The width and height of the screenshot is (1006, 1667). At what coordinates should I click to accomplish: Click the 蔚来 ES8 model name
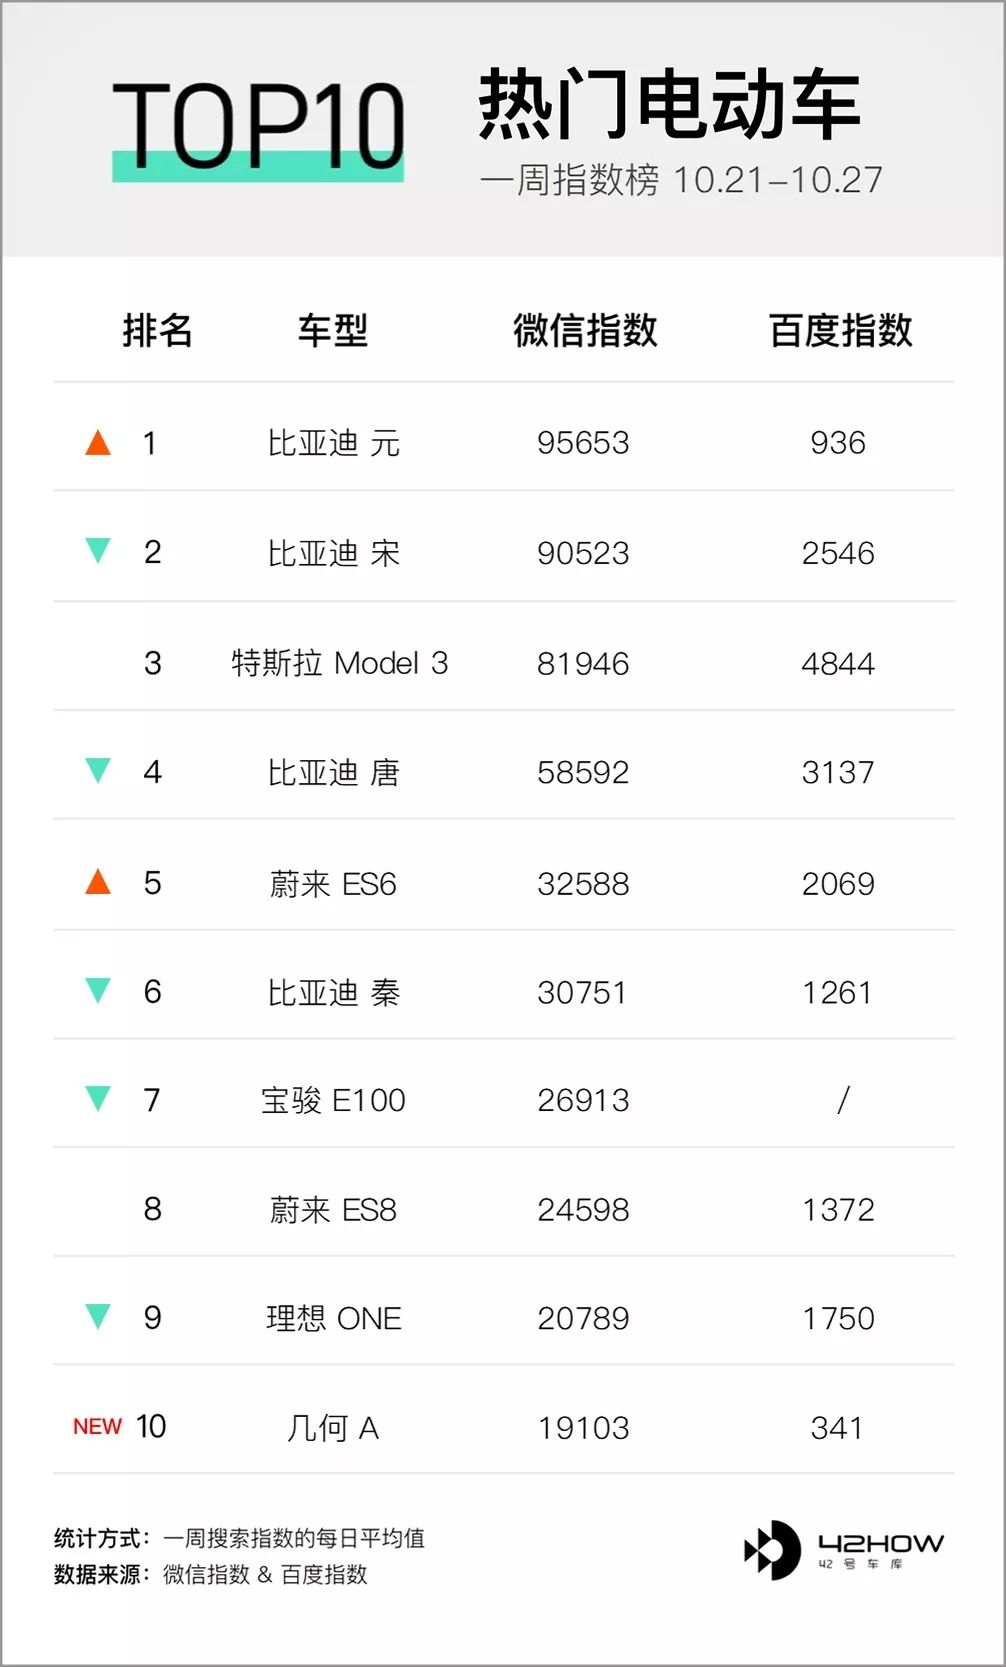pos(333,1210)
